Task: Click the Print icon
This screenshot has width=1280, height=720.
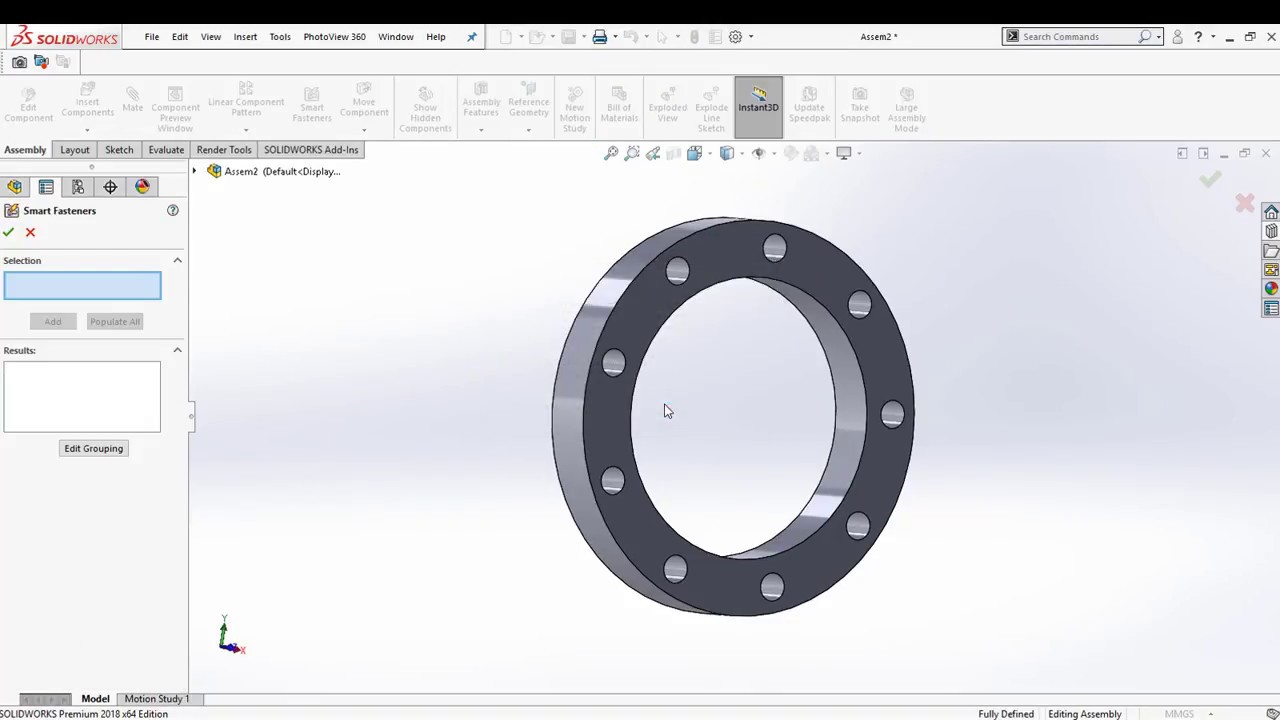Action: coord(599,37)
